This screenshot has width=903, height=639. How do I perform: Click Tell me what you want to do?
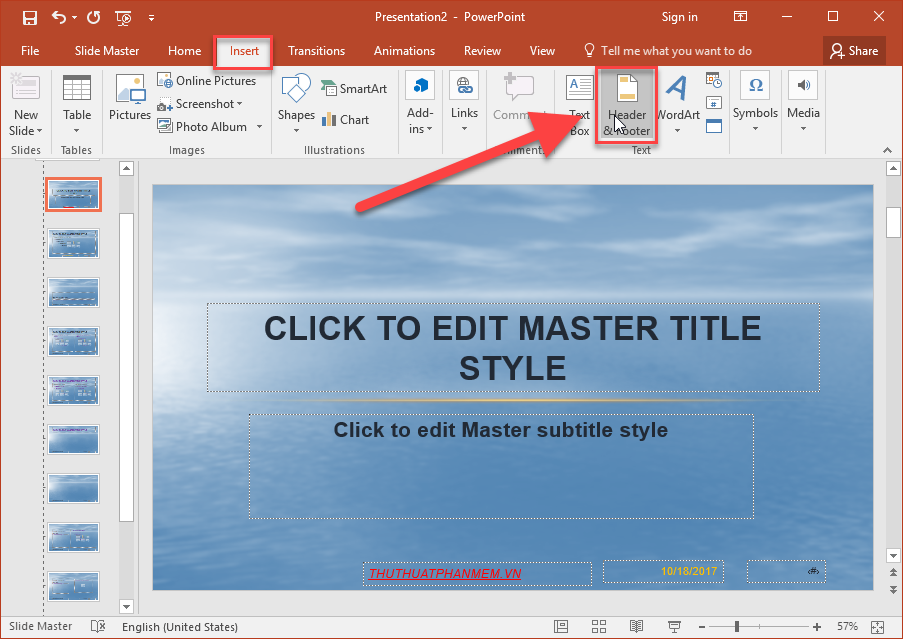pyautogui.click(x=668, y=51)
